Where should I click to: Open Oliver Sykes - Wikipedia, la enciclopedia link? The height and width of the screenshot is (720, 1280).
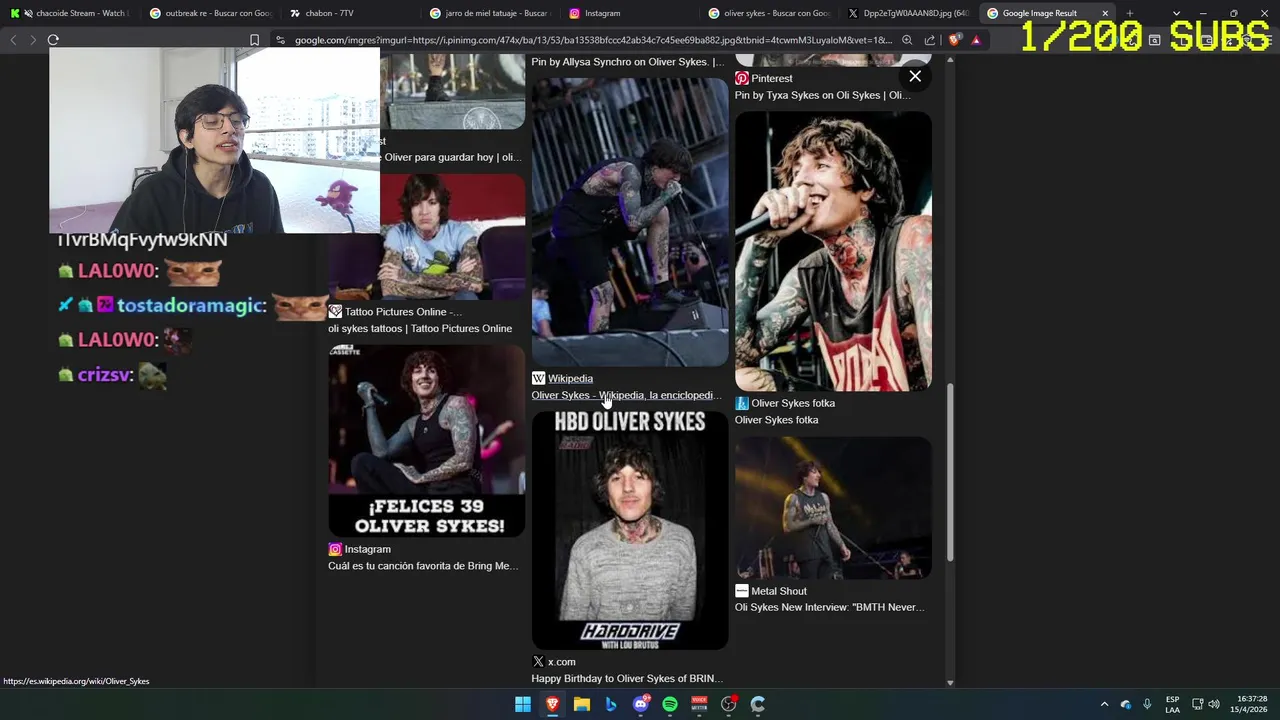[626, 395]
